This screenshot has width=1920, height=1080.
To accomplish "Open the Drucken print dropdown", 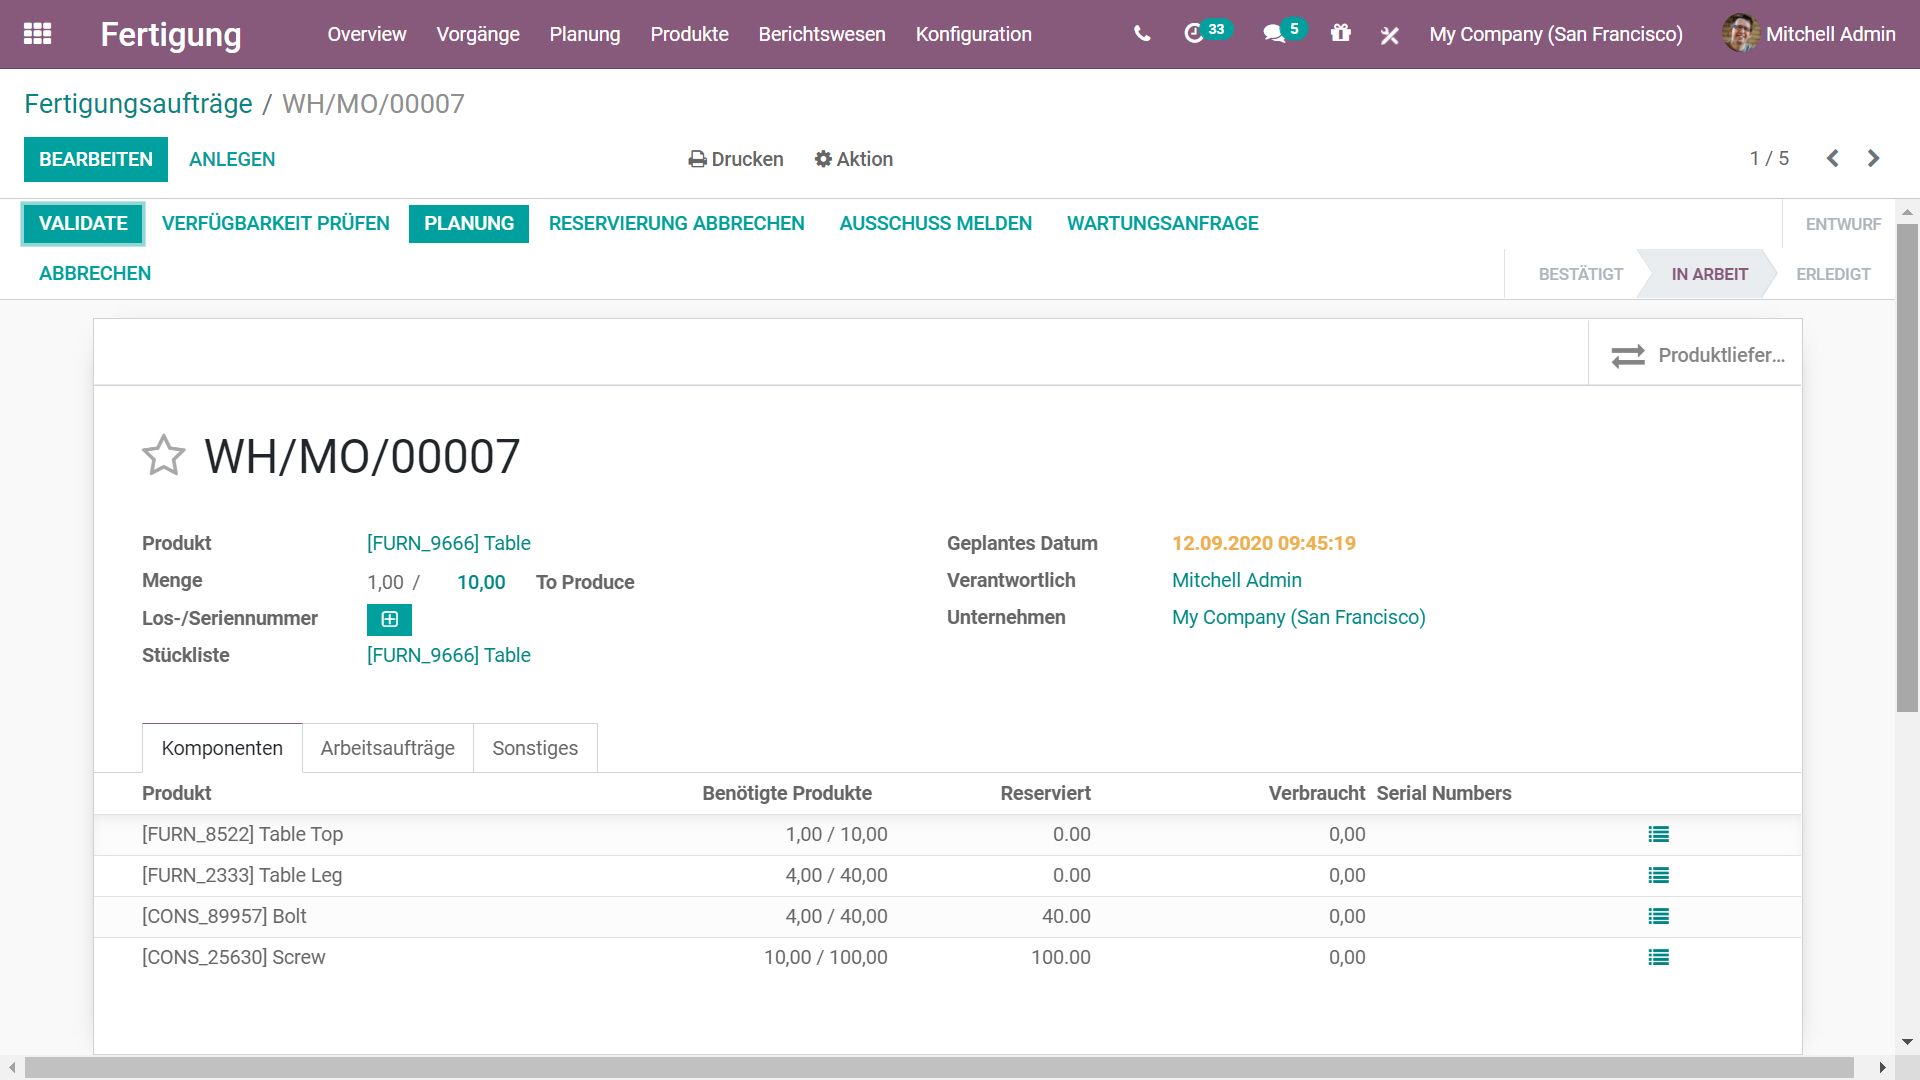I will (x=736, y=159).
